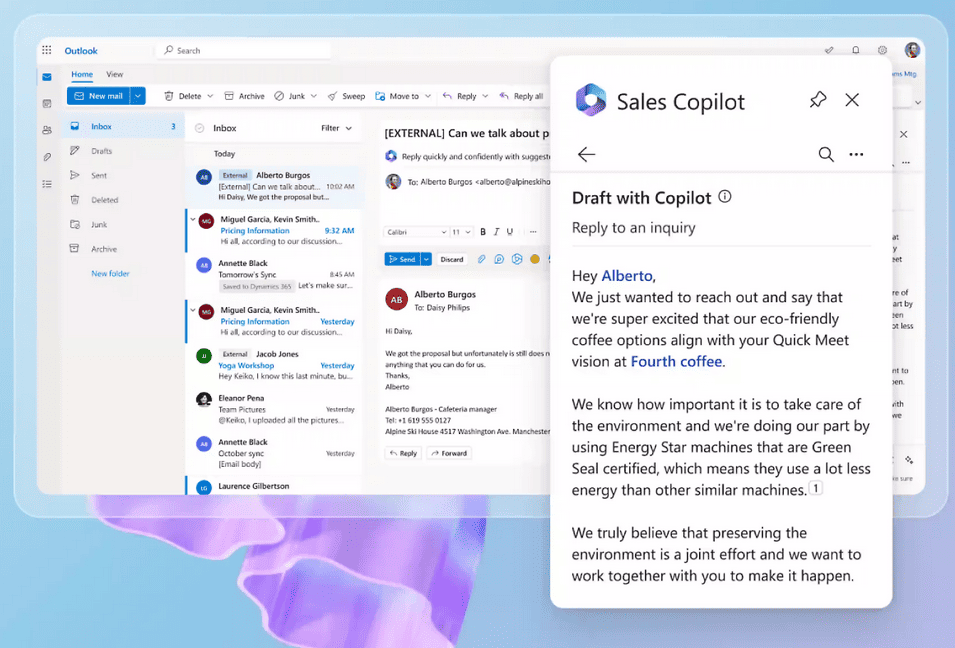
Task: Open account profile picture
Action: (x=912, y=50)
